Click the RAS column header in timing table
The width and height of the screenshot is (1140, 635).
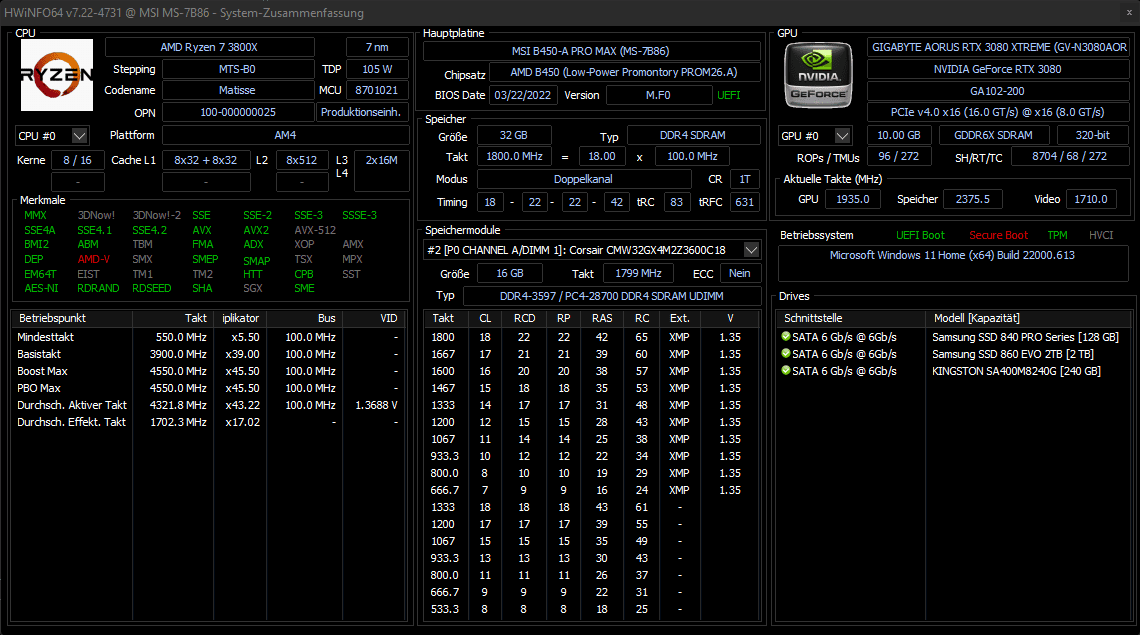602,318
